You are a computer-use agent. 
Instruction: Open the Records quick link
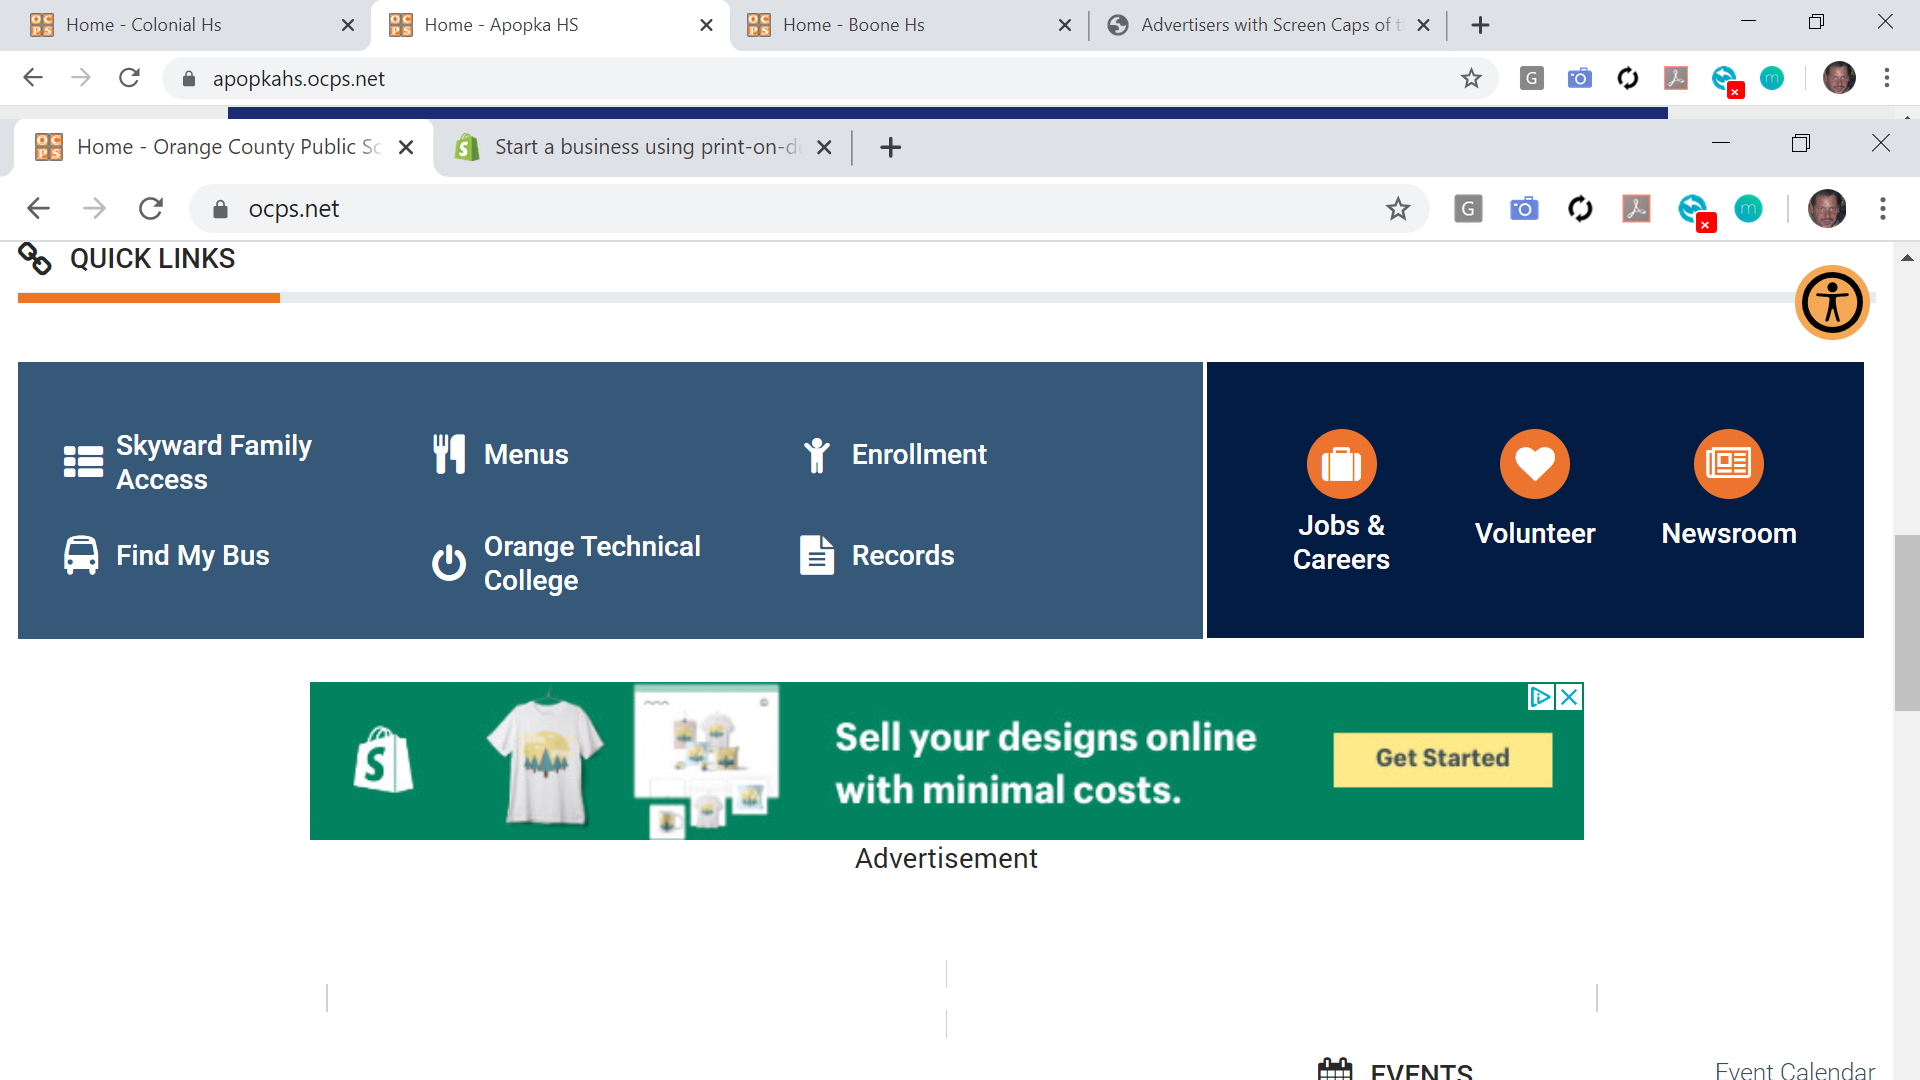(903, 555)
